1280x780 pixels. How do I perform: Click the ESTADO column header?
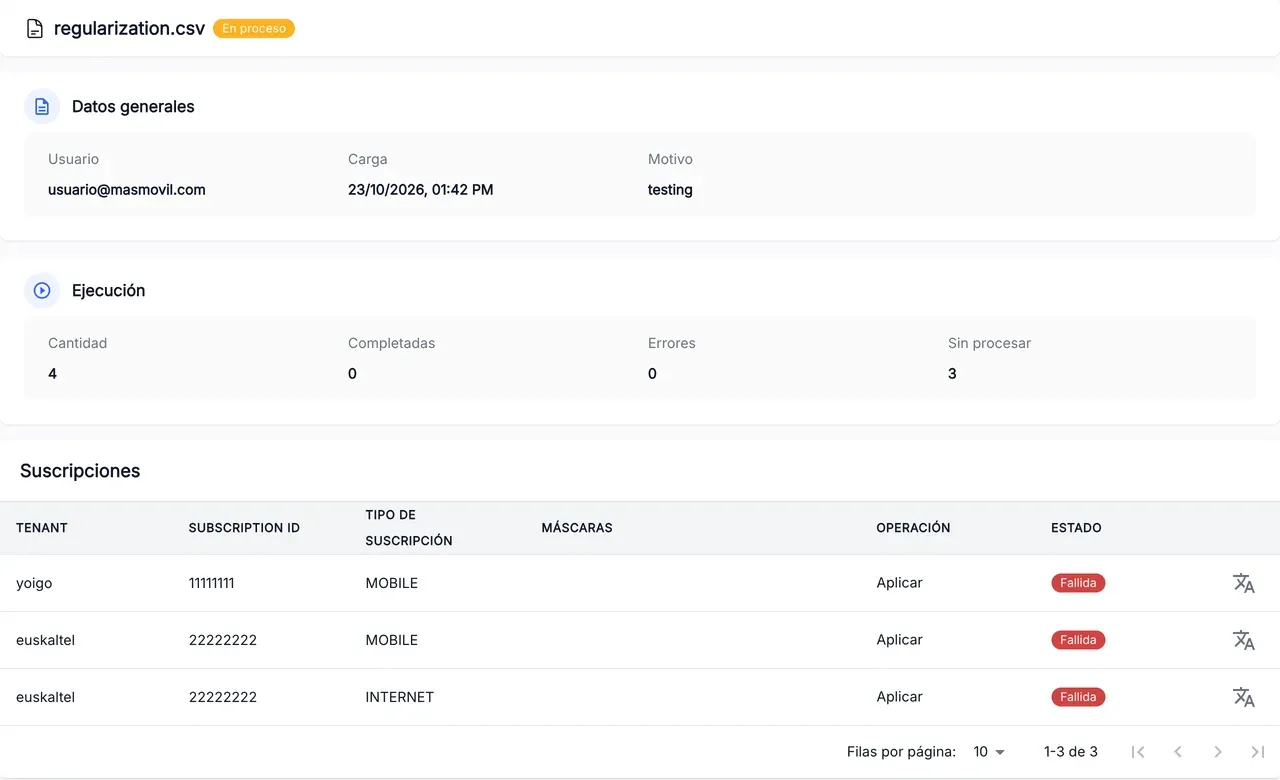point(1076,528)
